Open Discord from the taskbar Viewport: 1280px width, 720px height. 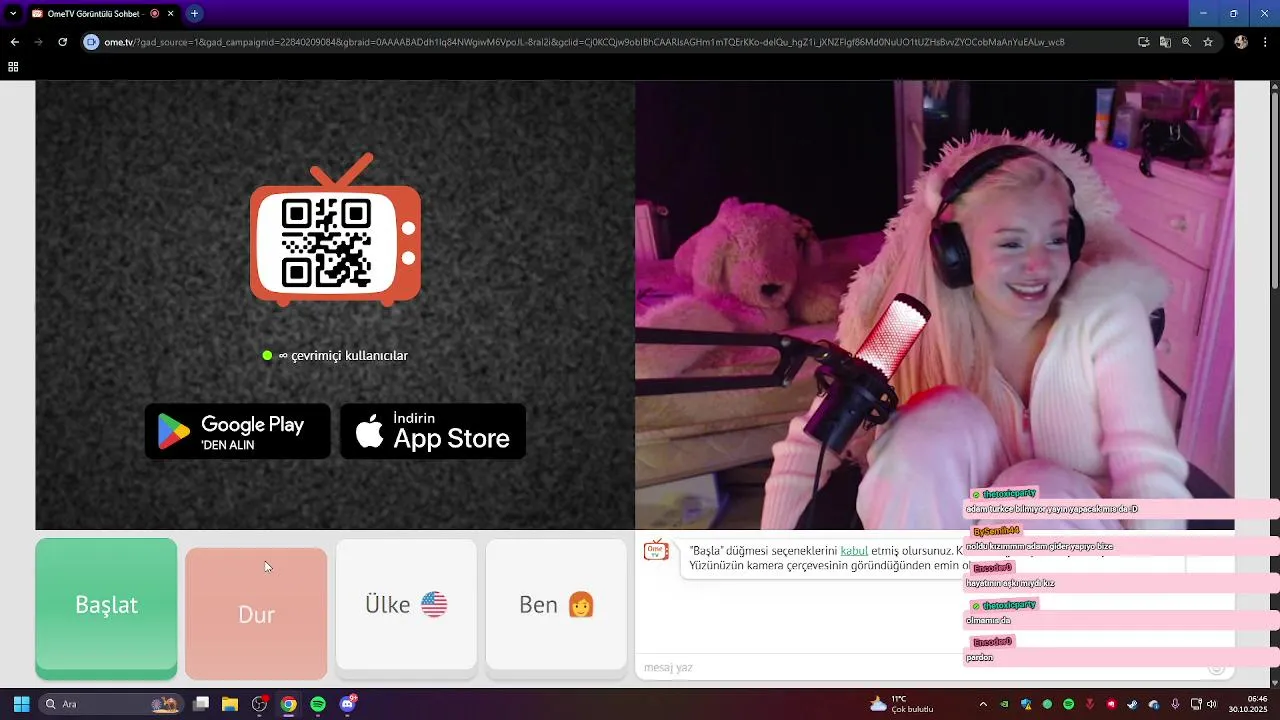(x=347, y=704)
